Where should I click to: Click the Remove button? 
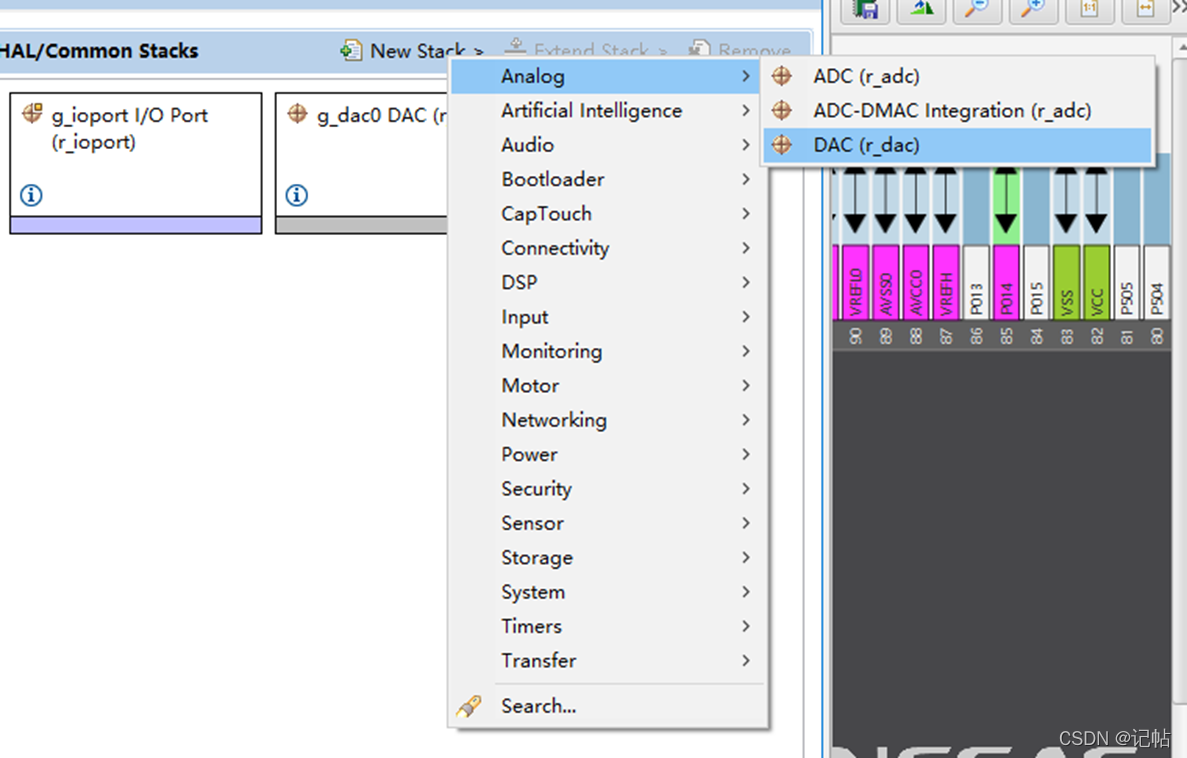741,51
